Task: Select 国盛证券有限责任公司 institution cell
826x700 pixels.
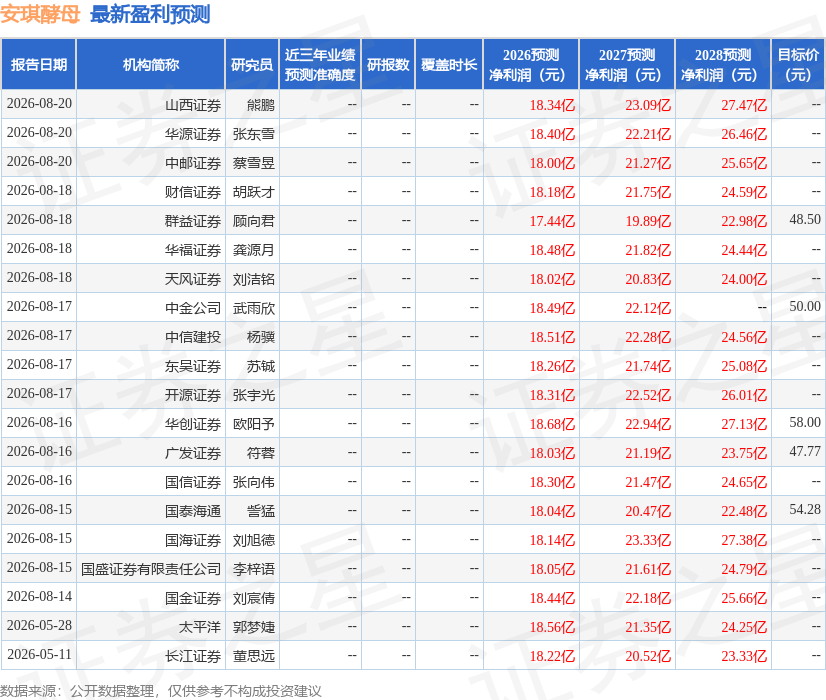Action: pyautogui.click(x=151, y=569)
